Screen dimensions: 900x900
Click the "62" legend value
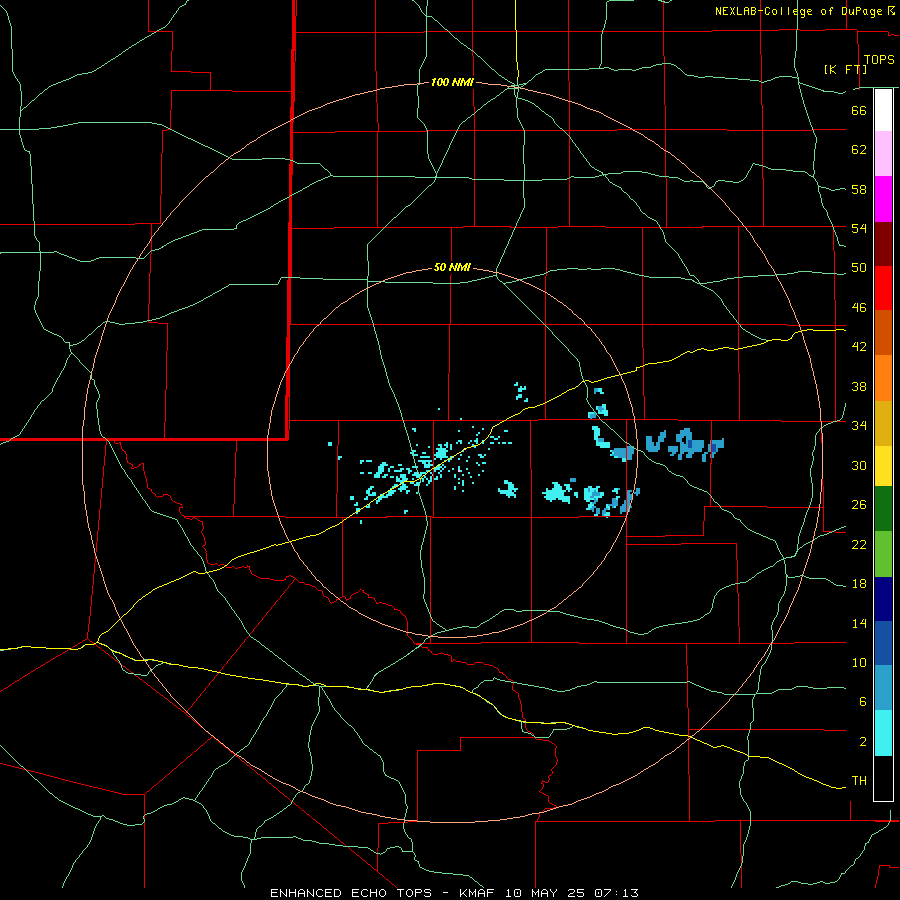pyautogui.click(x=859, y=150)
